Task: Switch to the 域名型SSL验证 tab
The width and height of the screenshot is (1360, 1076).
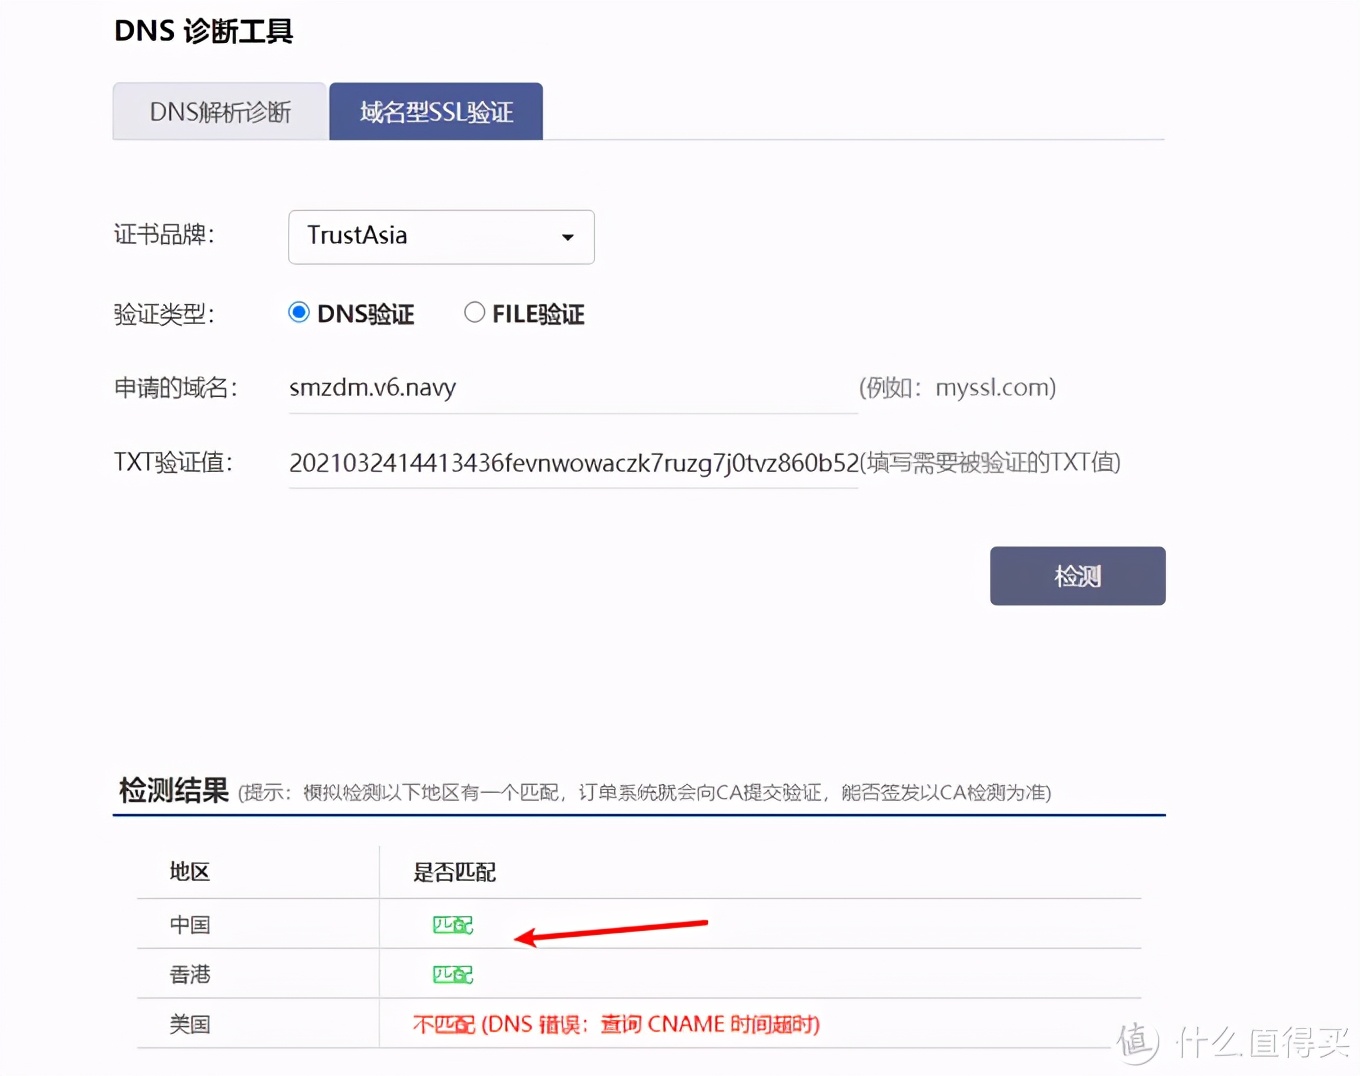Action: tap(435, 111)
